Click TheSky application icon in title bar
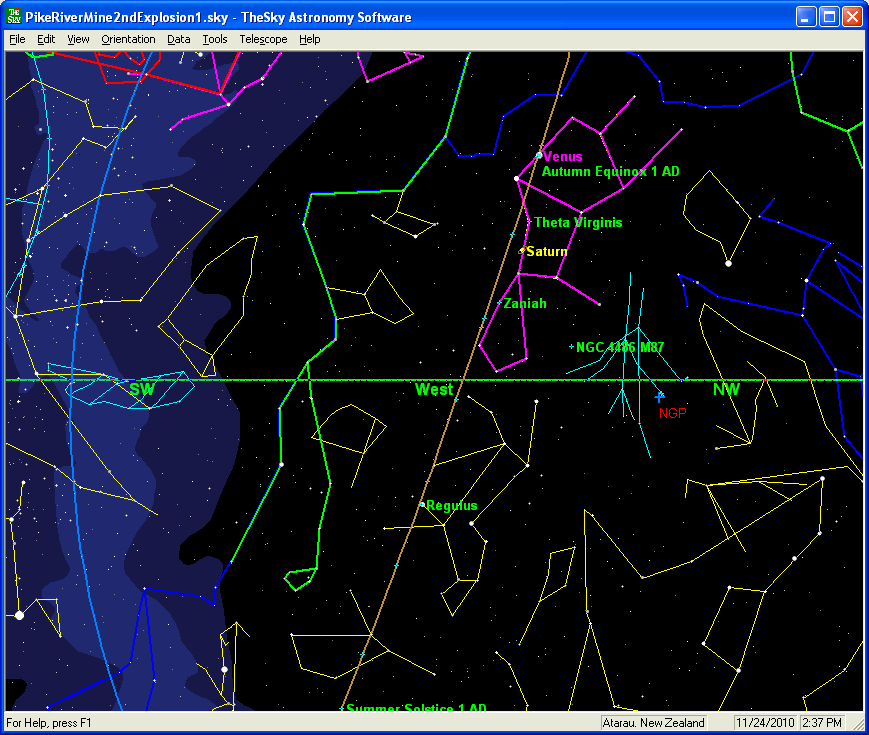869x735 pixels. 15,17
